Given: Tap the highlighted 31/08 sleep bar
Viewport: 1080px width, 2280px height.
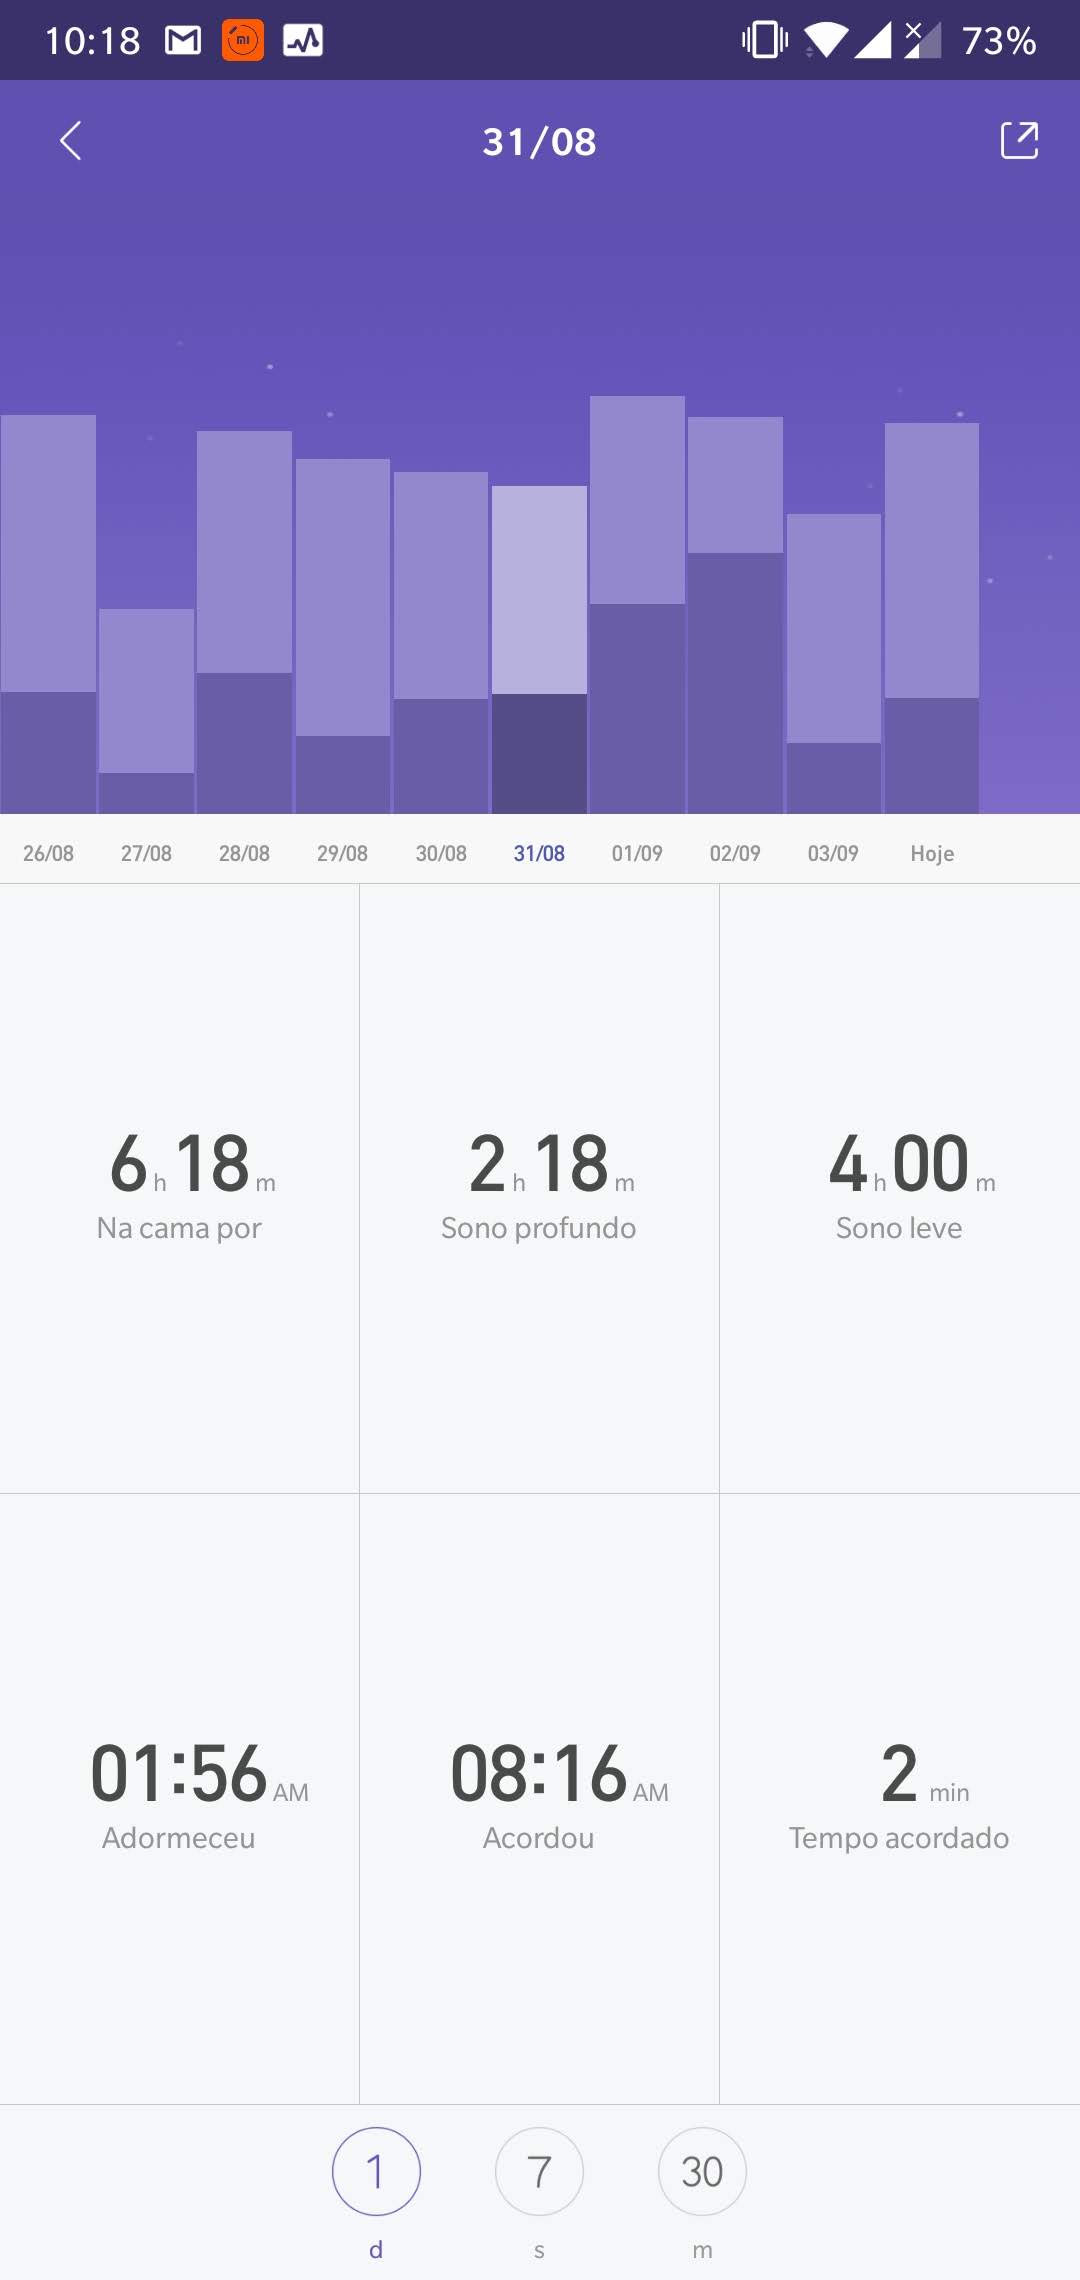Looking at the screenshot, I should 539,650.
